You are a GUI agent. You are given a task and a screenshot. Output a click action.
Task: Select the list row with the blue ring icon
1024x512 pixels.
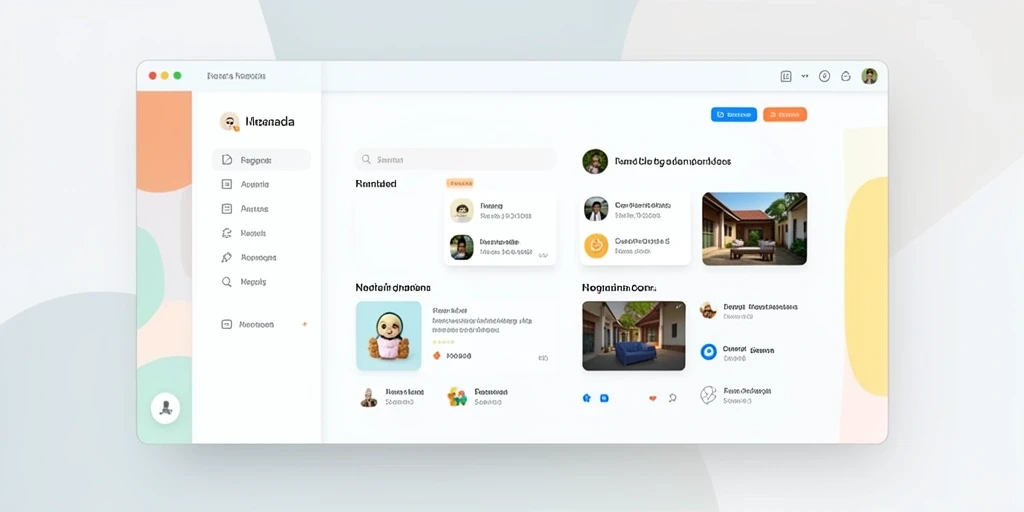738,353
